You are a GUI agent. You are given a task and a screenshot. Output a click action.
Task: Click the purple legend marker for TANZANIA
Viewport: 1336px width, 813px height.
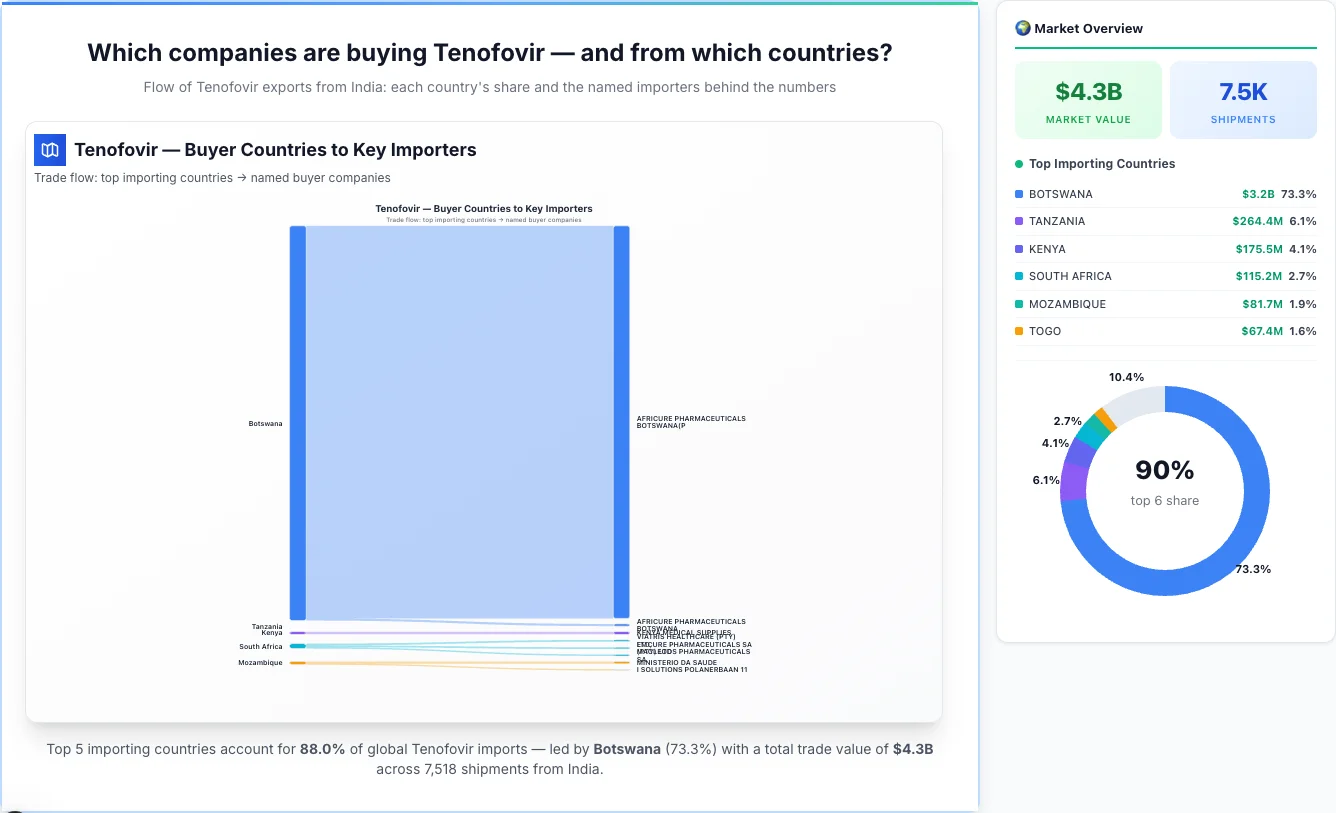pyautogui.click(x=1020, y=221)
